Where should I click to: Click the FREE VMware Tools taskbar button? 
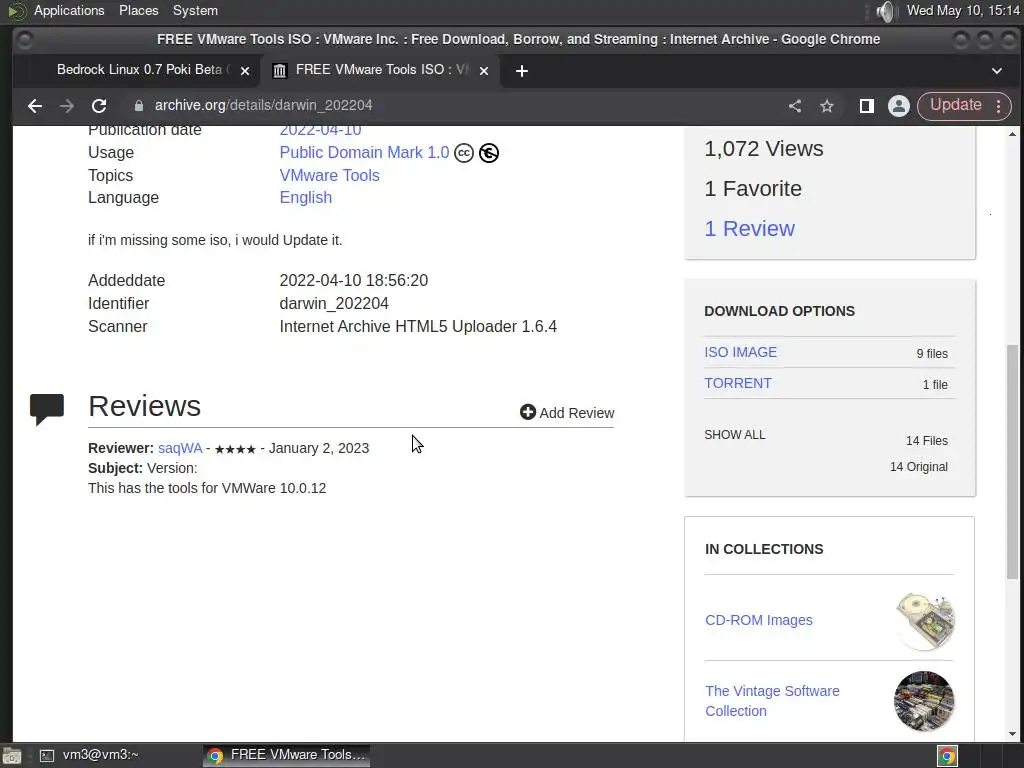[x=287, y=755]
